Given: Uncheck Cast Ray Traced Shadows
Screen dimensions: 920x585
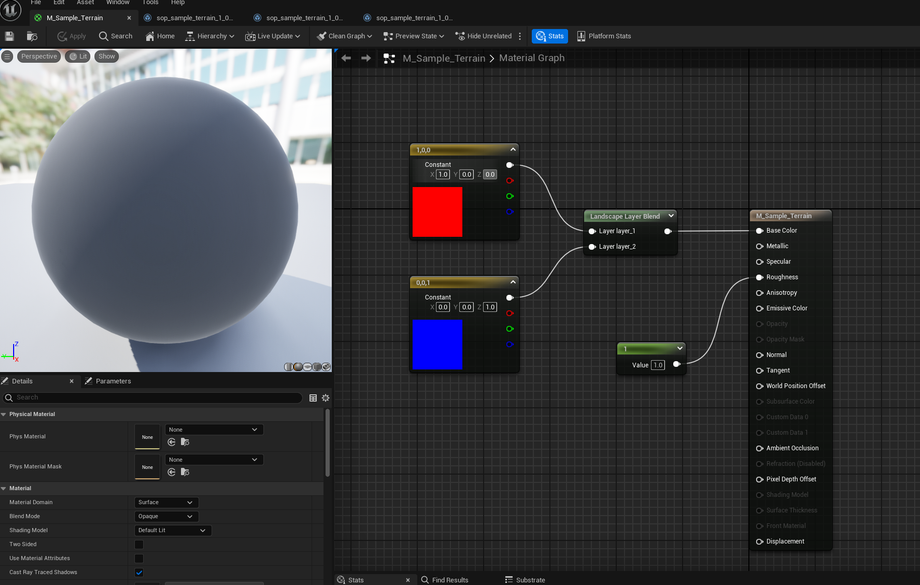Looking at the screenshot, I should 139,573.
